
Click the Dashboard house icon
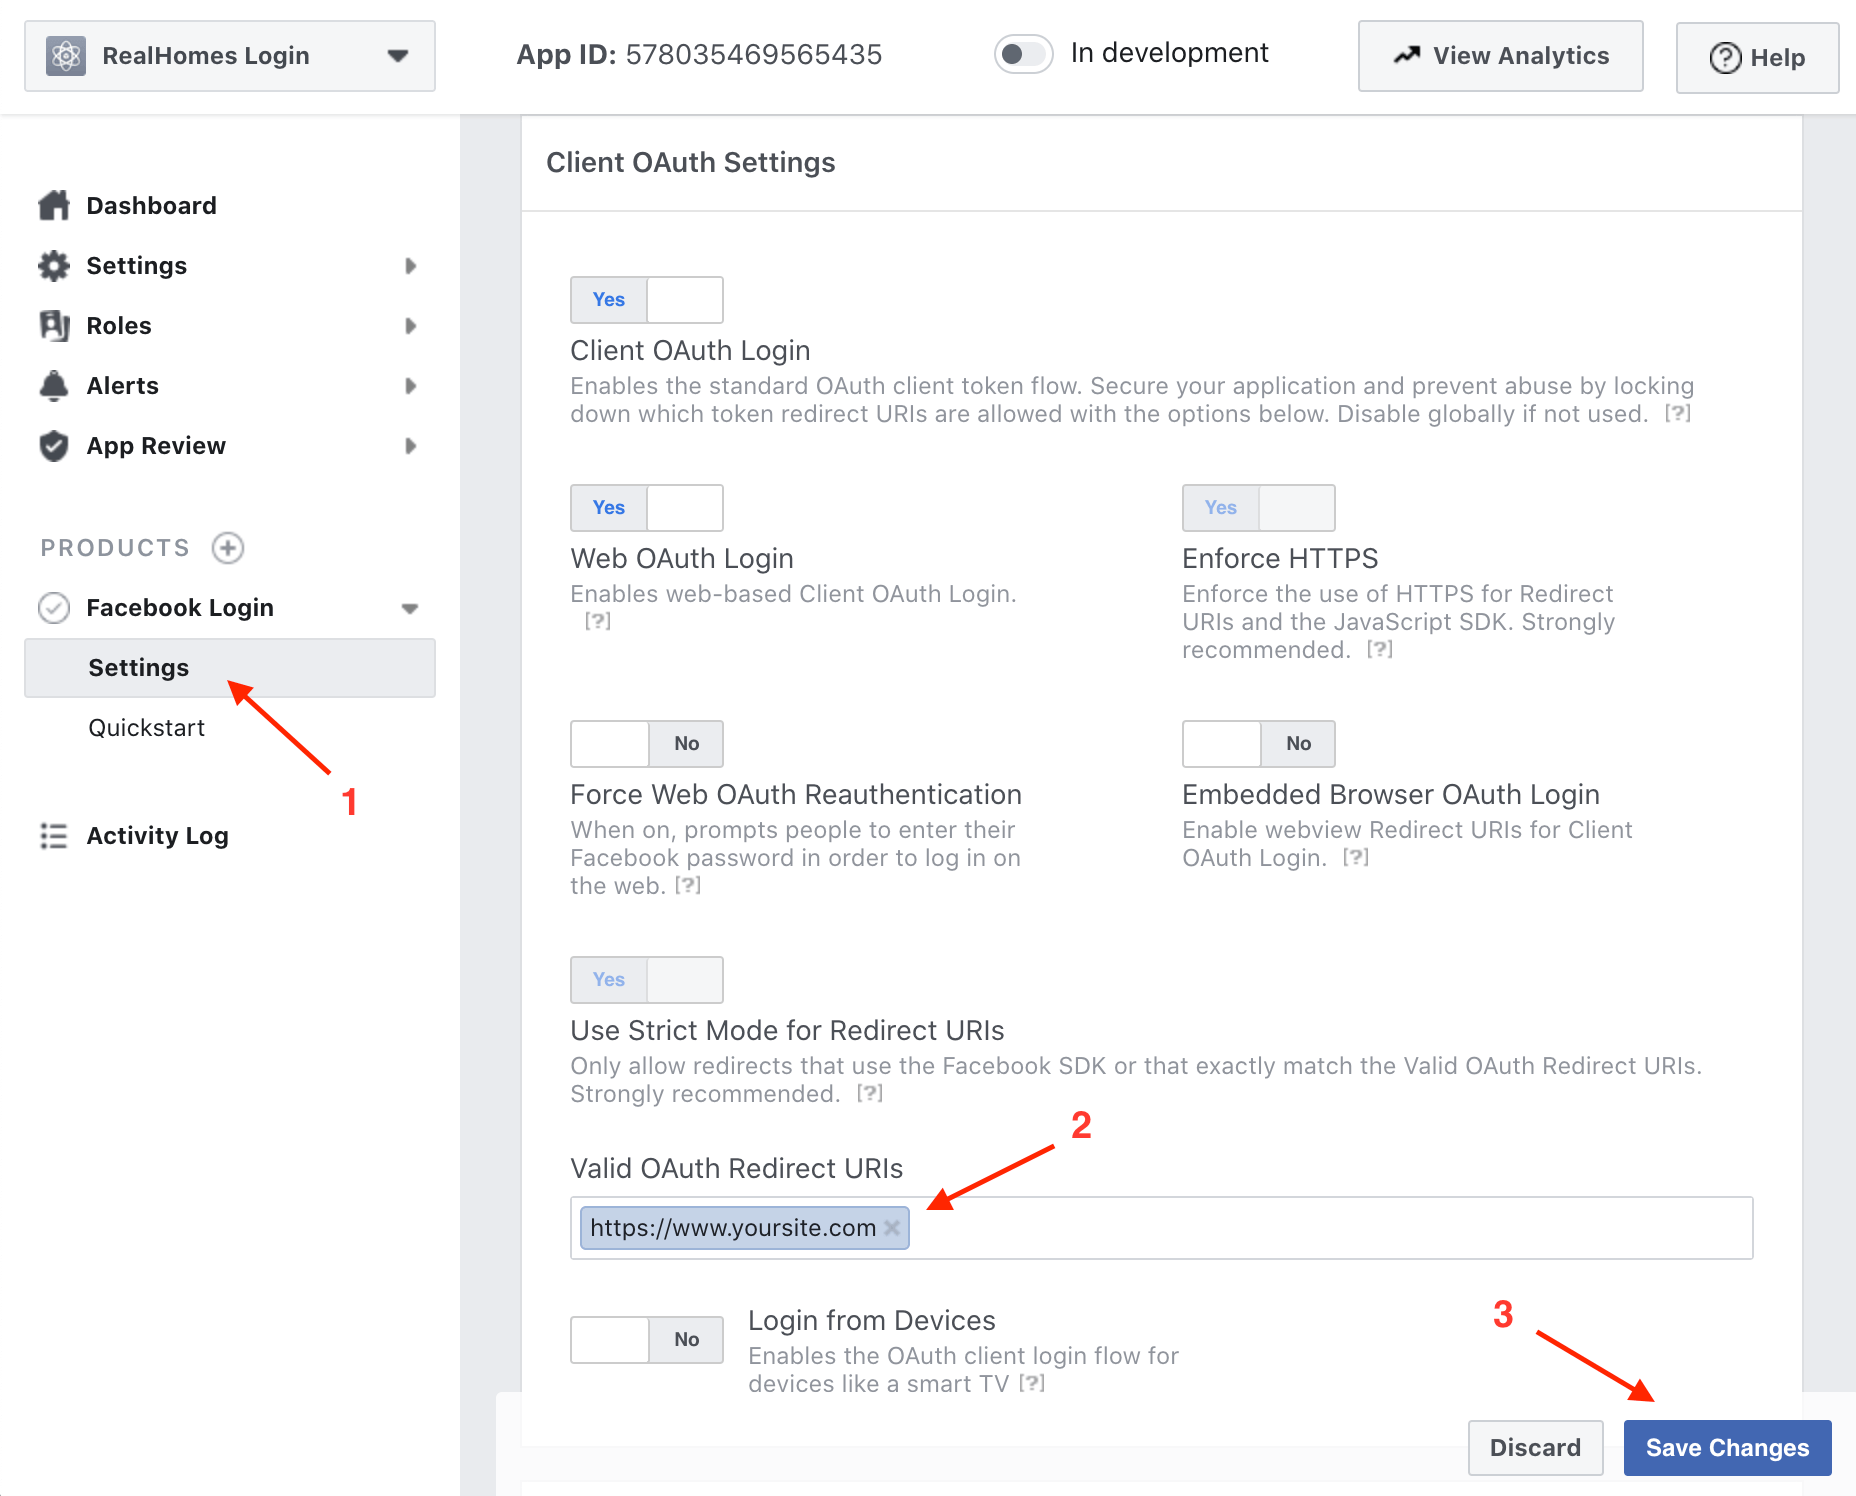54,206
